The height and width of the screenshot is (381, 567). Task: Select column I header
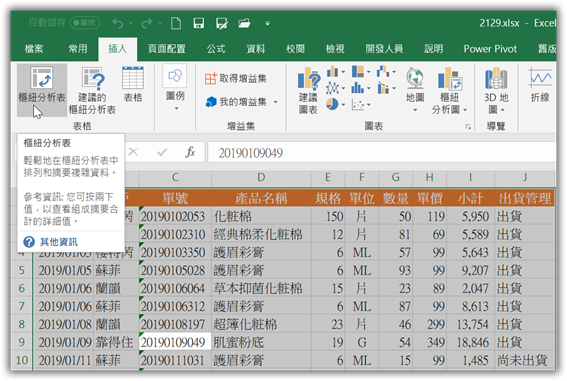click(x=470, y=177)
